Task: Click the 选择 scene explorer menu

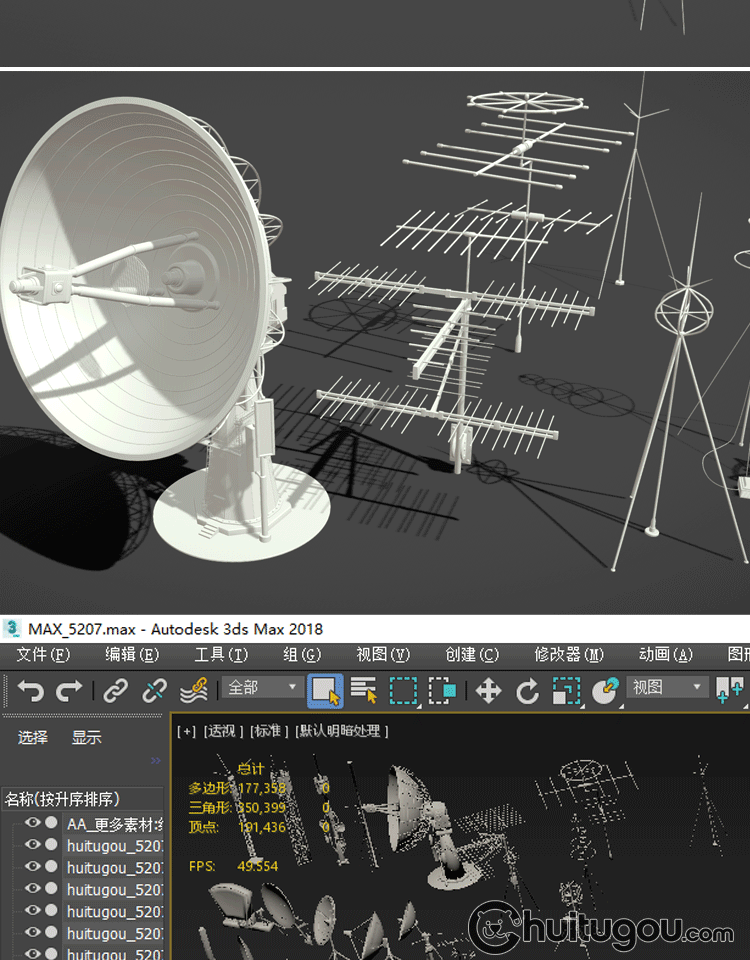Action: [x=33, y=738]
